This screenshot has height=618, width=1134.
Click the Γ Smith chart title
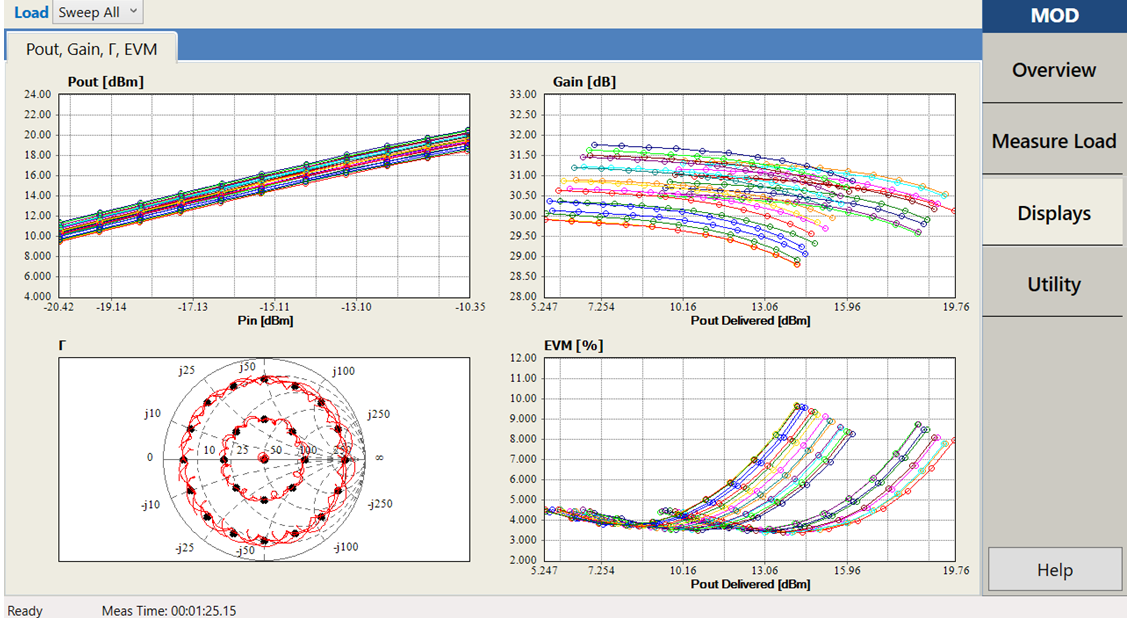click(x=62, y=346)
